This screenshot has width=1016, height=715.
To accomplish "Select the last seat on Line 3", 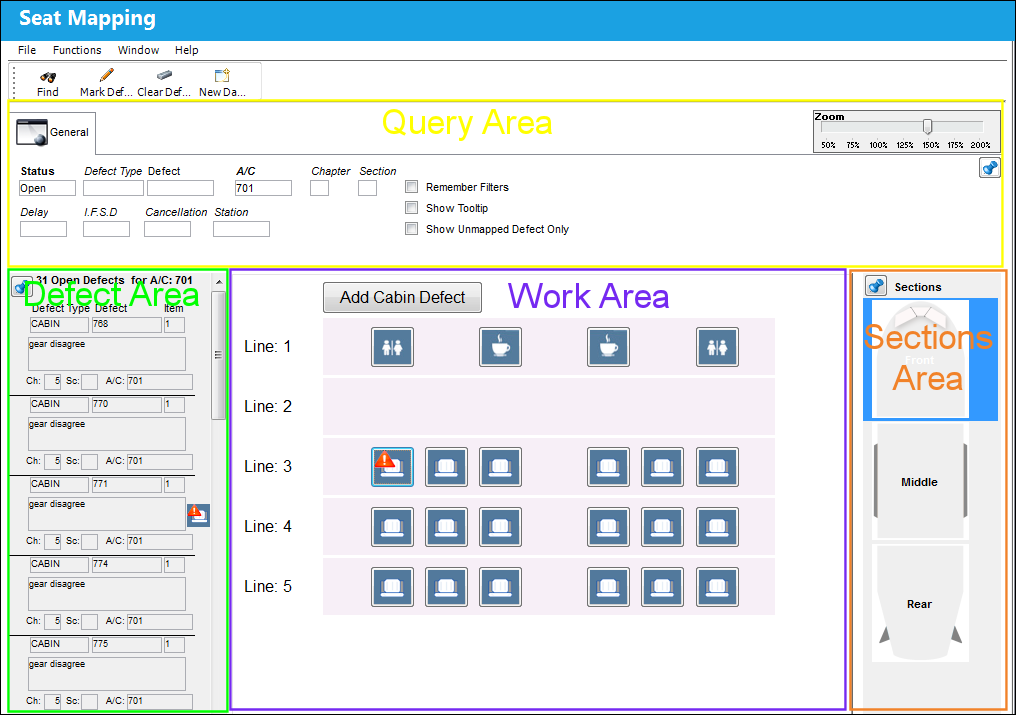I will point(717,467).
